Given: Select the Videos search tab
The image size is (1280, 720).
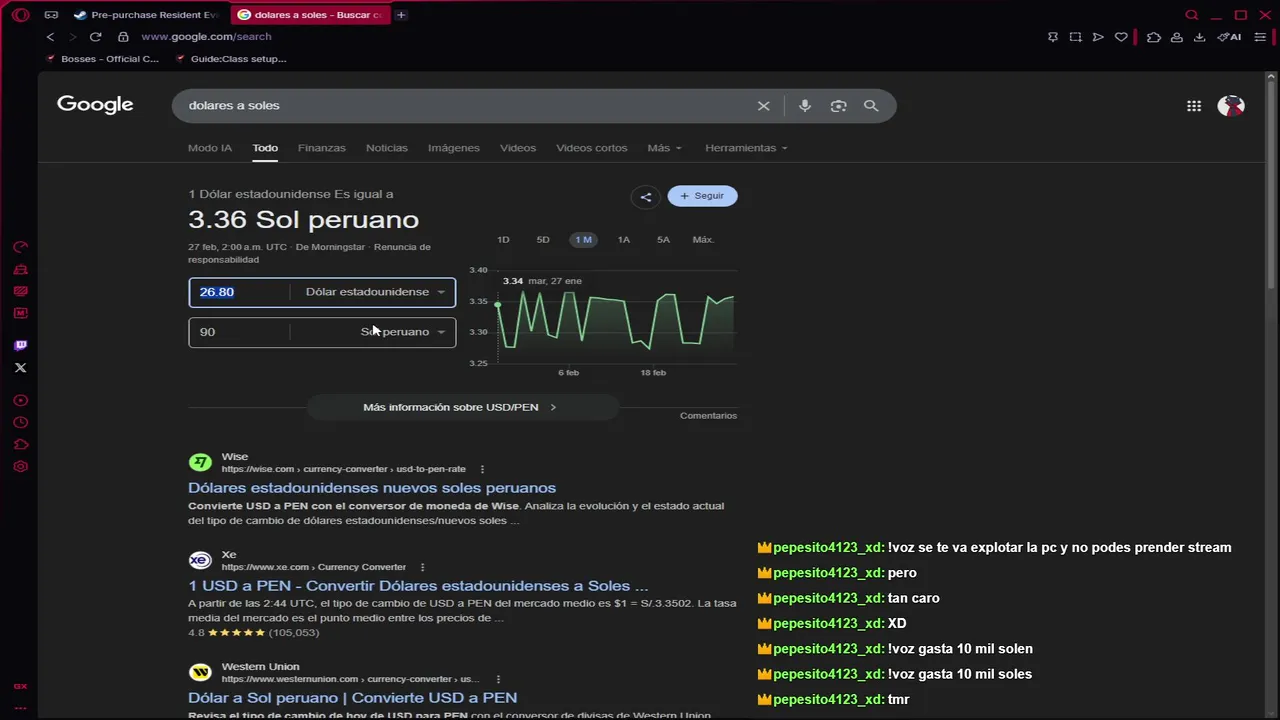Looking at the screenshot, I should [x=518, y=148].
